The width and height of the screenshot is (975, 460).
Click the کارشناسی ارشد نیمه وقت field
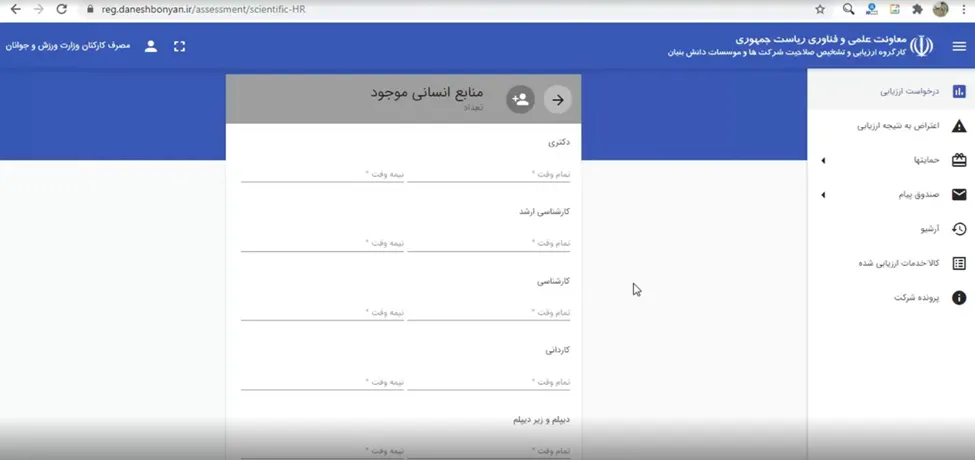tap(322, 243)
